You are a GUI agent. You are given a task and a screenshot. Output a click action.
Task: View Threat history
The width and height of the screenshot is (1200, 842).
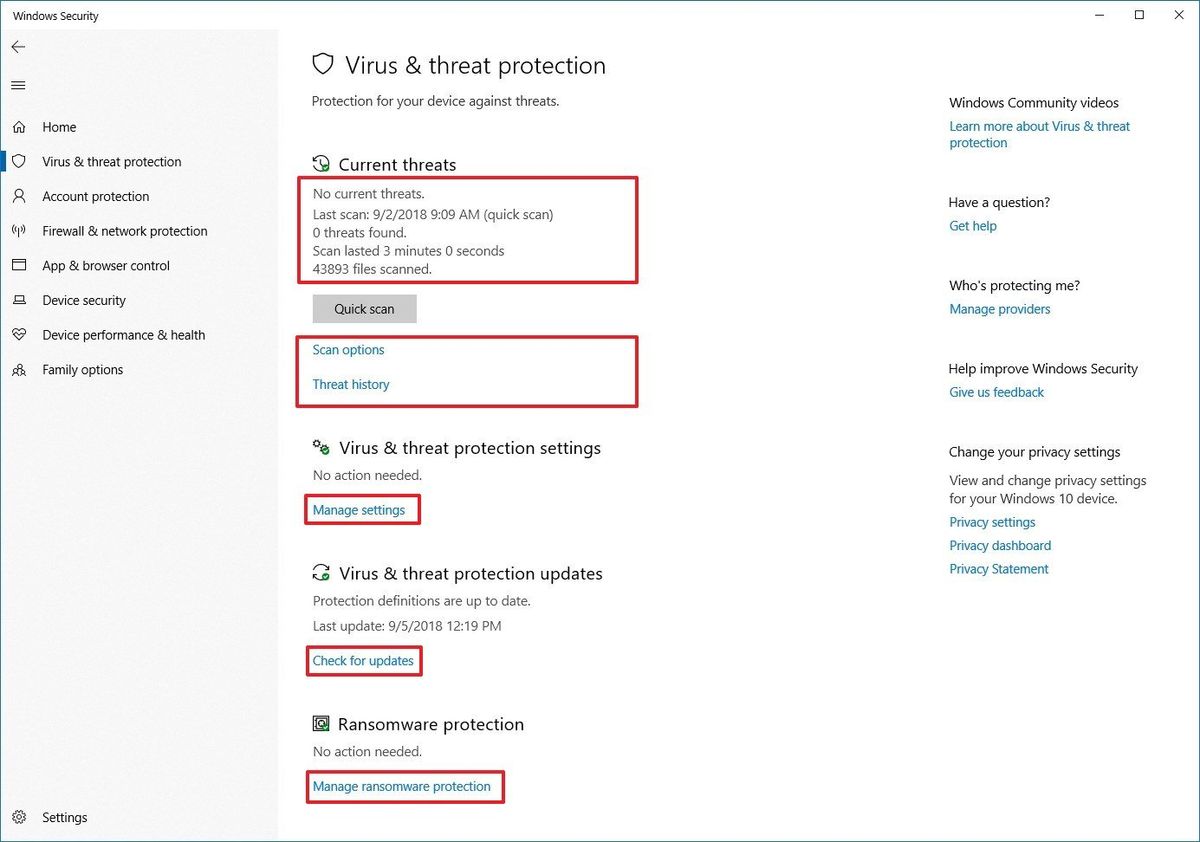coord(350,384)
